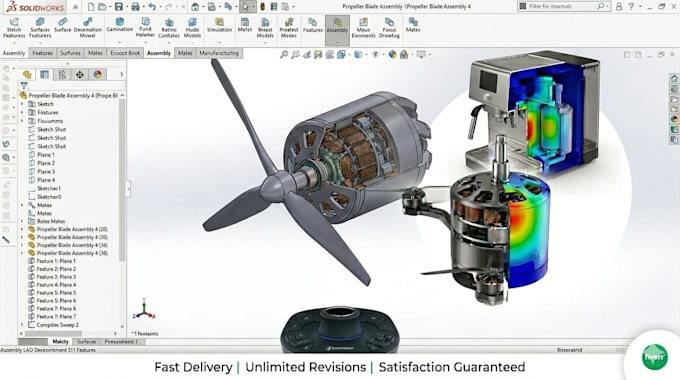Viewport: 680px width, 380px height.
Task: Click the appearances color icon in right task pane
Action: 674,119
